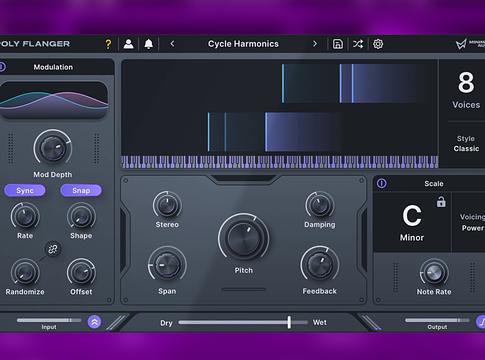Click the Scale info icon
The width and height of the screenshot is (485, 360).
[x=382, y=183]
